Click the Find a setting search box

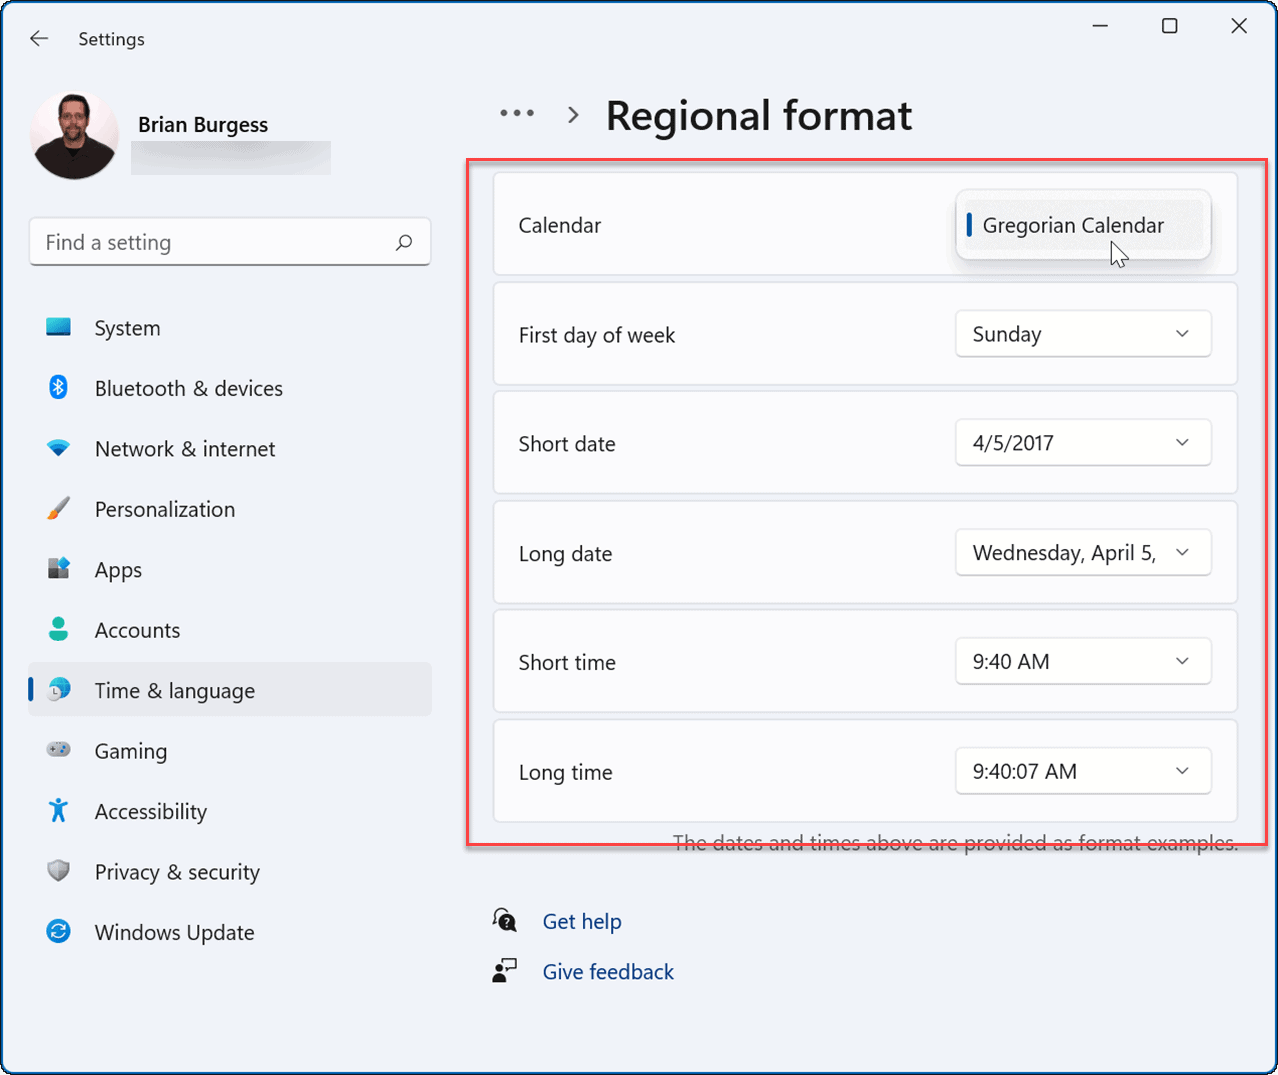click(215, 242)
